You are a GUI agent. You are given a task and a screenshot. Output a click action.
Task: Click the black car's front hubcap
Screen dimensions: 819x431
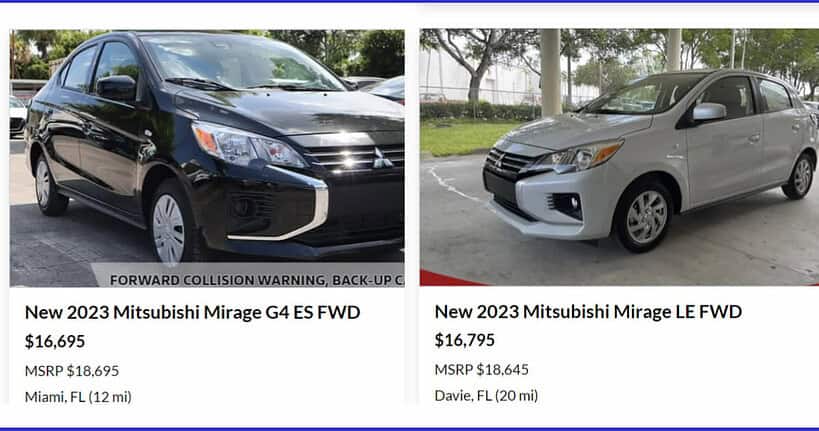(168, 230)
